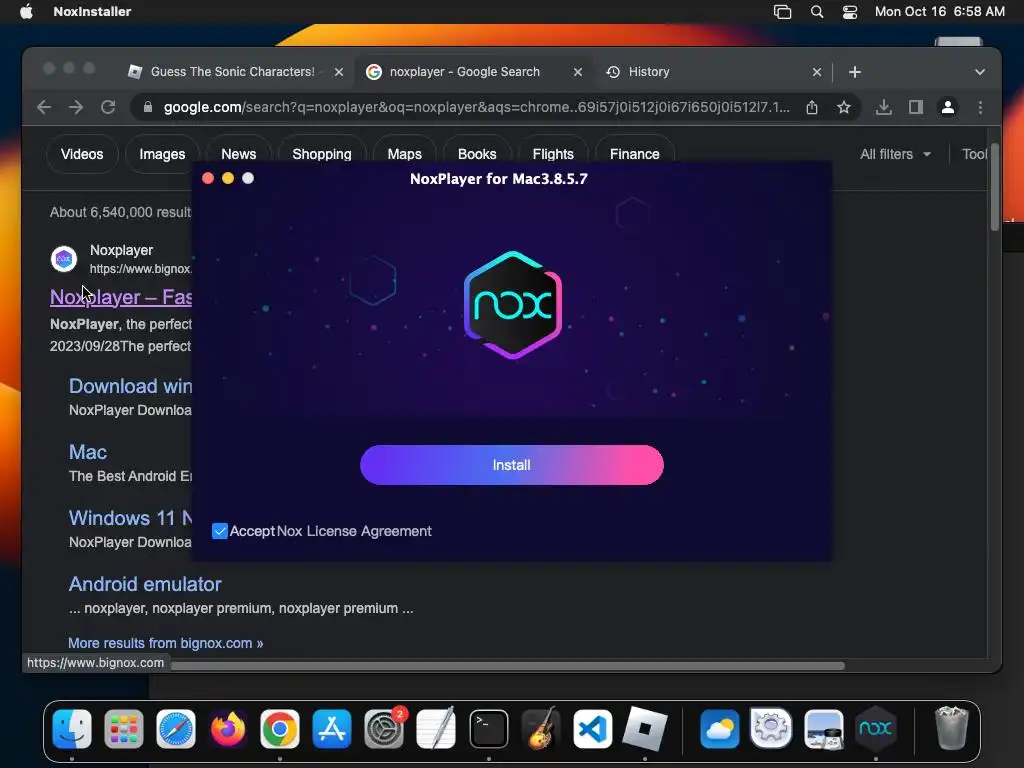View site information lock icon
Image resolution: width=1024 pixels, height=768 pixels.
(x=148, y=107)
